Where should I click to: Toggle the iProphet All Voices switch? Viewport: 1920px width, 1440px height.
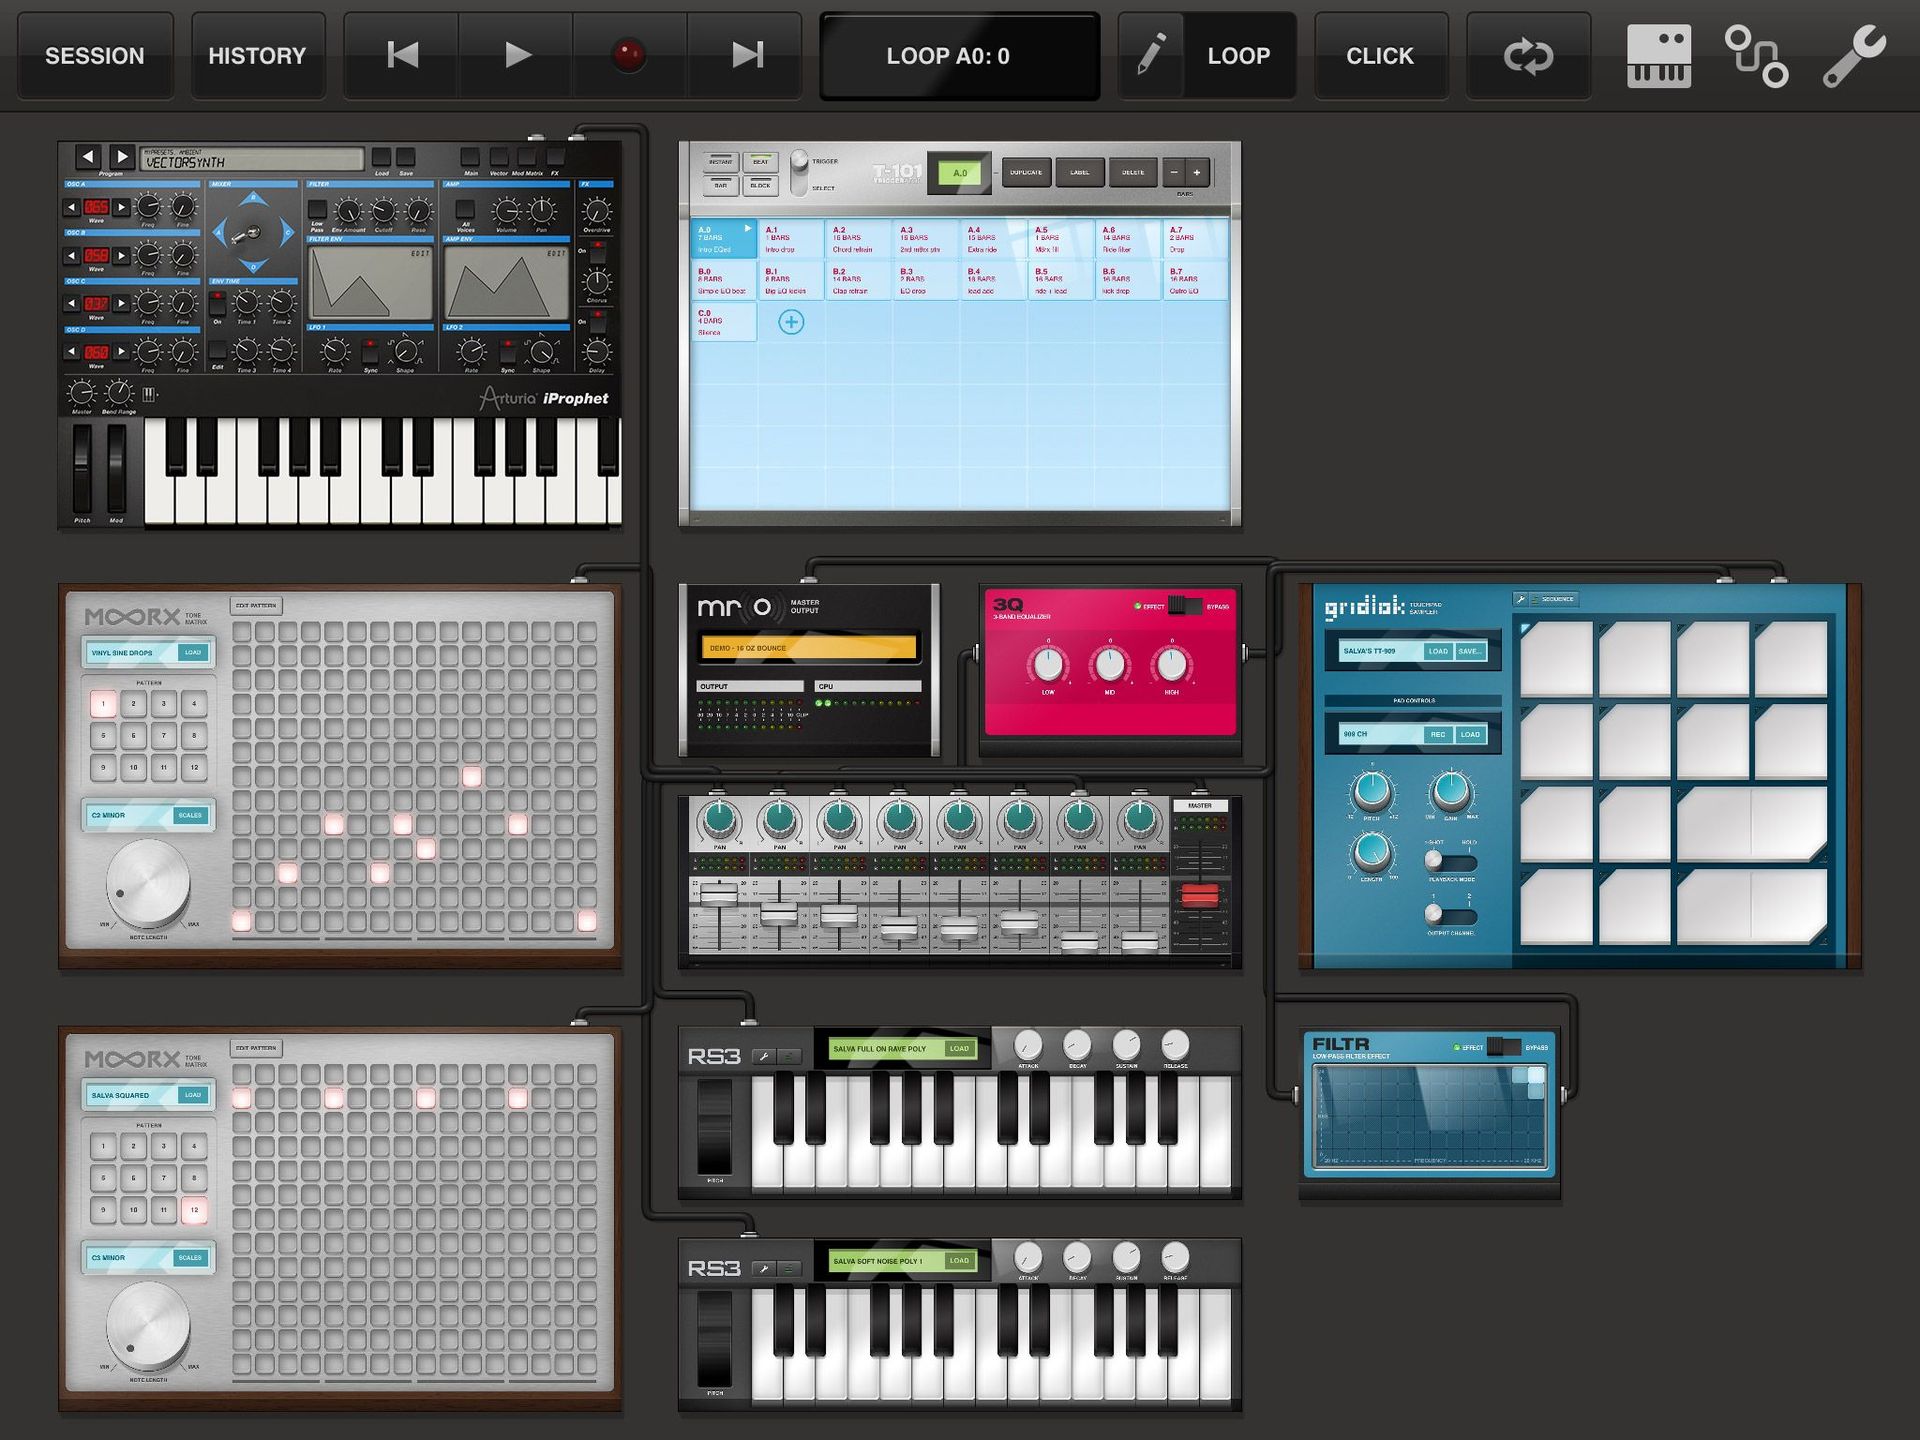[465, 210]
